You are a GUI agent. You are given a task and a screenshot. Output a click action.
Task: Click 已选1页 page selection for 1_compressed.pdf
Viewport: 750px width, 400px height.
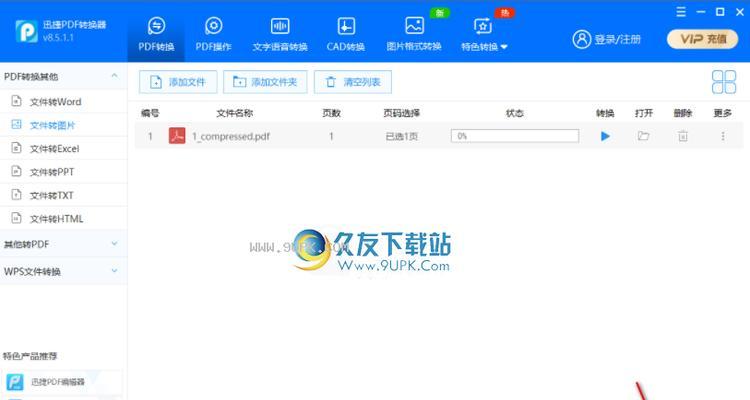point(401,136)
